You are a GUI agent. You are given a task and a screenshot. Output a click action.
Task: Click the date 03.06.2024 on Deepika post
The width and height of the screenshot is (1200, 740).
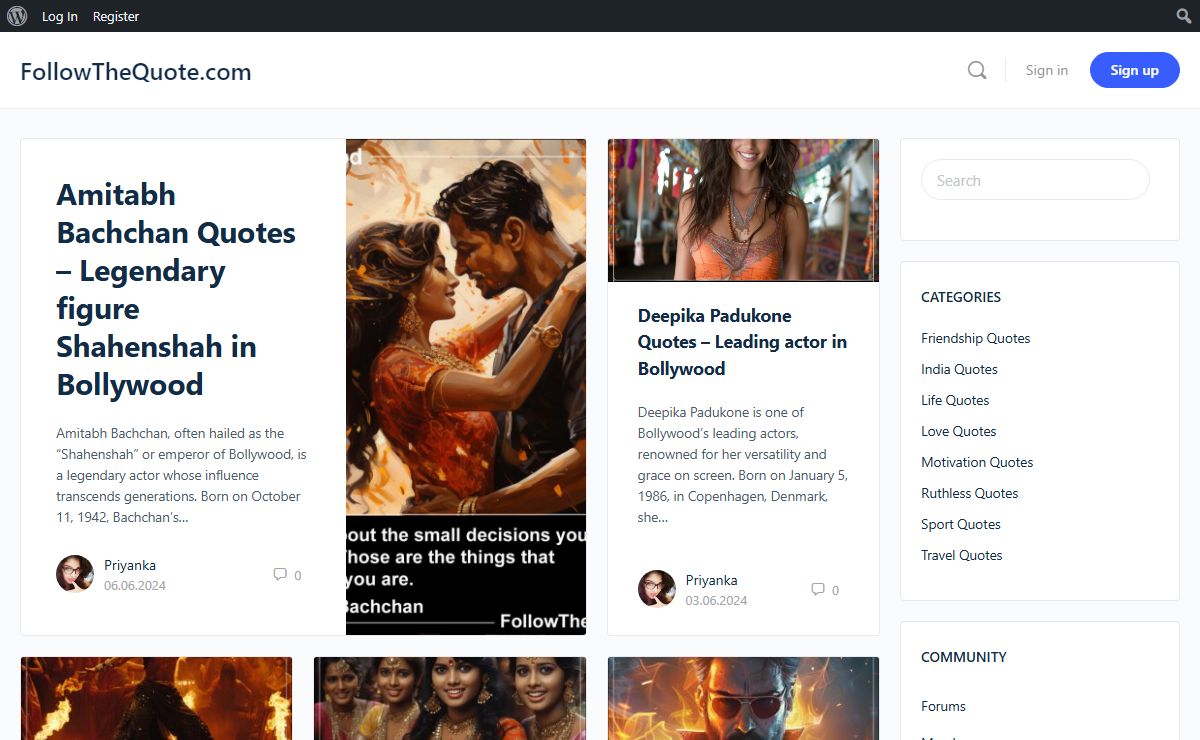pyautogui.click(x=716, y=600)
